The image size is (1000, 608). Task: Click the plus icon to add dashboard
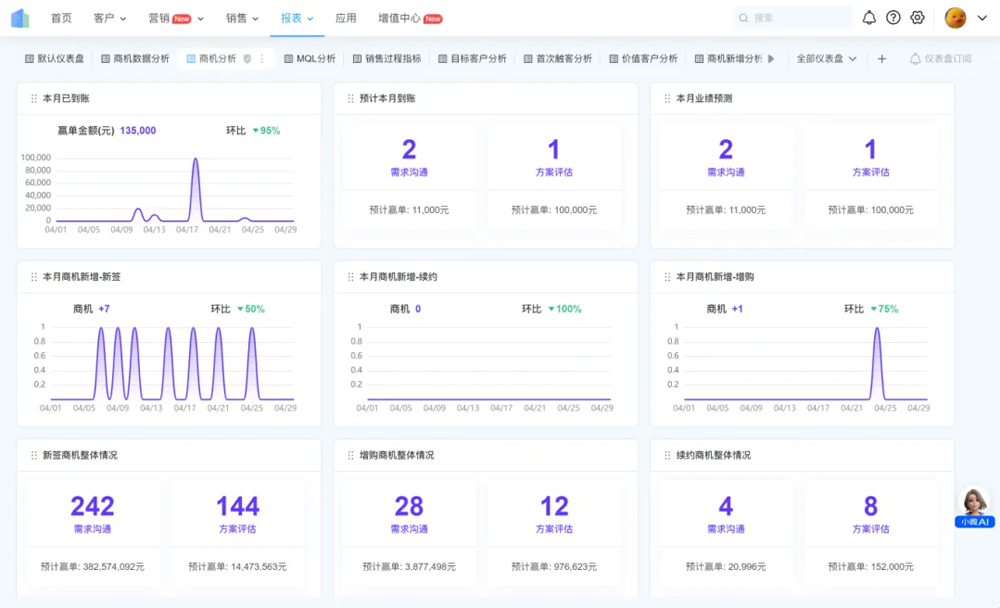coord(881,59)
